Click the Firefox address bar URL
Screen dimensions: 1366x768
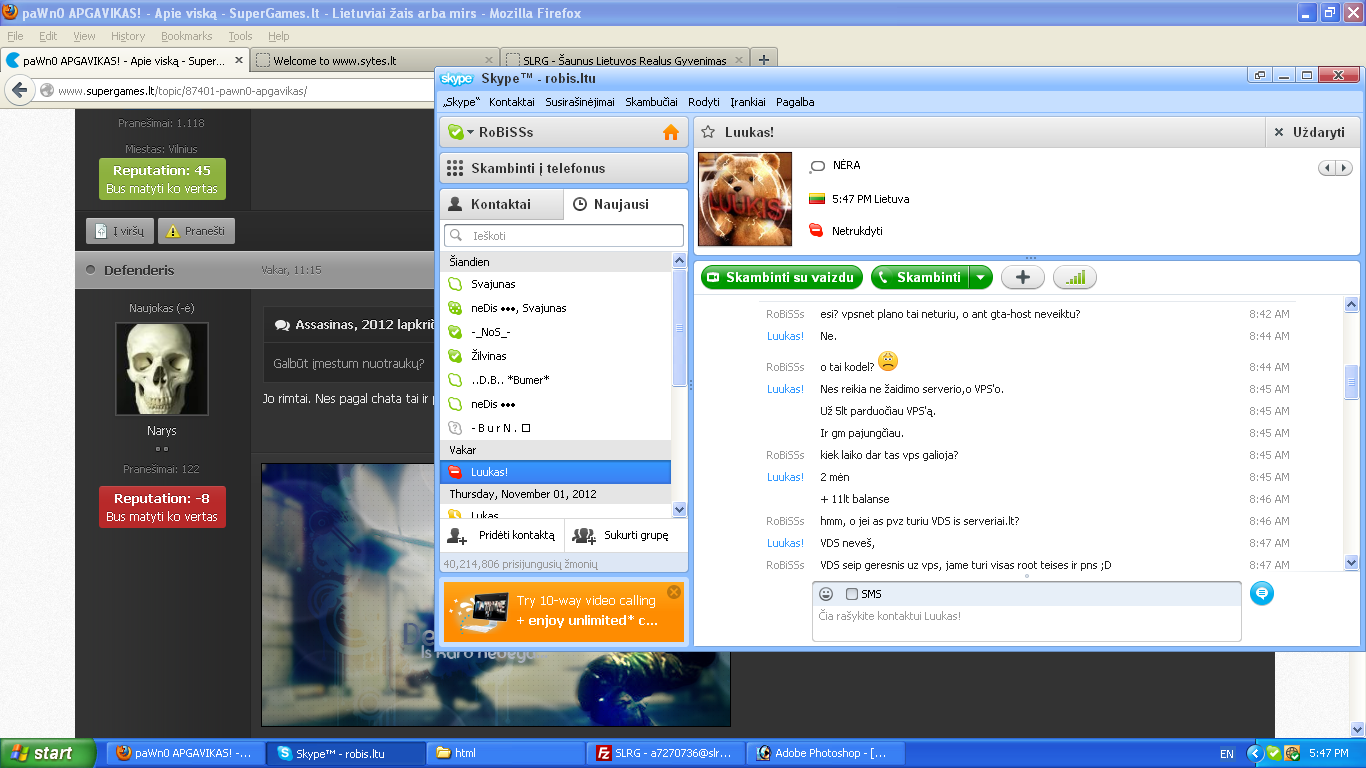pyautogui.click(x=182, y=91)
